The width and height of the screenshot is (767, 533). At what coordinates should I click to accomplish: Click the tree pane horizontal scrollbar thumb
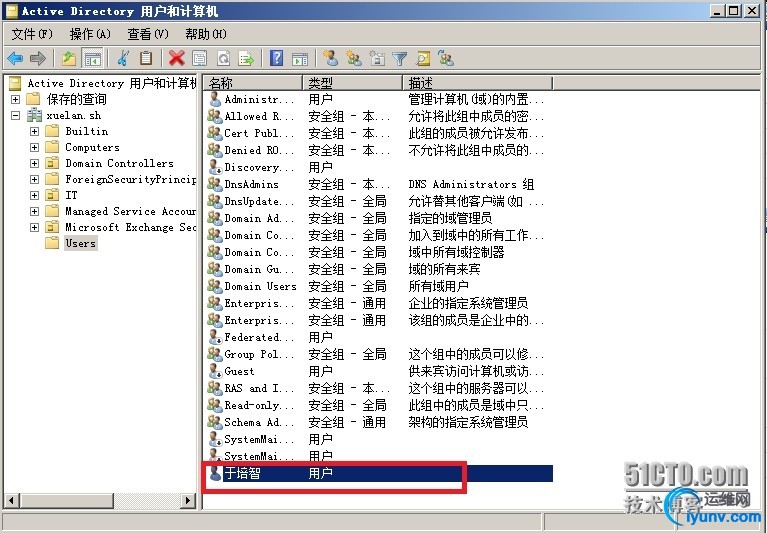68,500
